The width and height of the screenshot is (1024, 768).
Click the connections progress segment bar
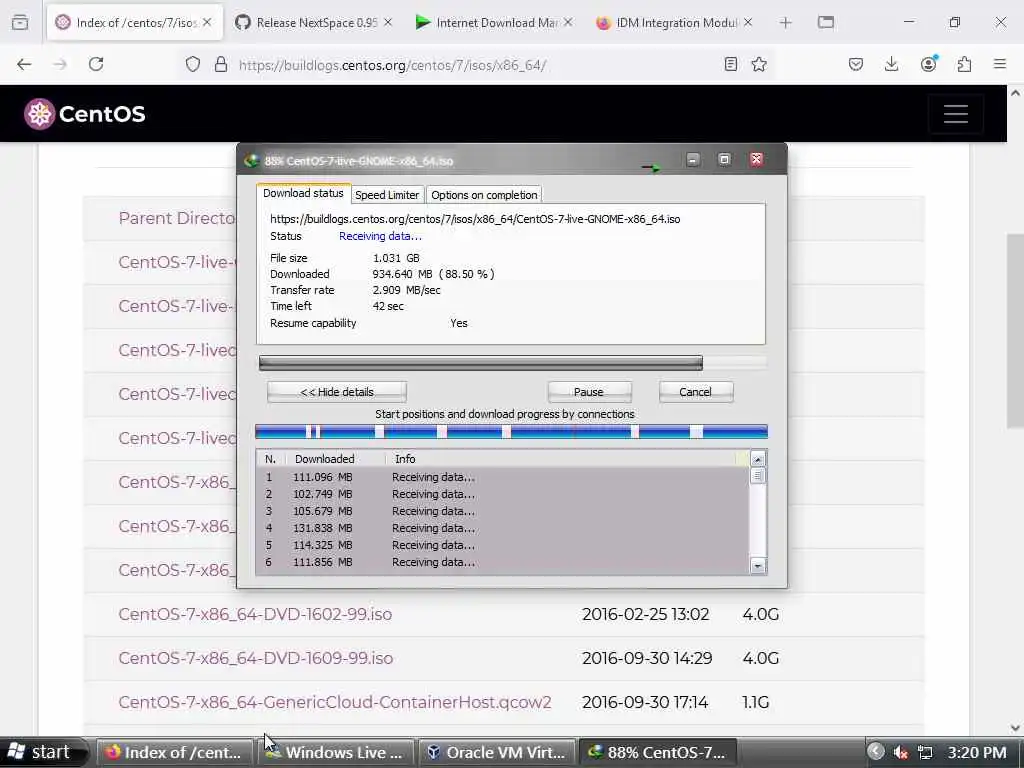pyautogui.click(x=511, y=431)
